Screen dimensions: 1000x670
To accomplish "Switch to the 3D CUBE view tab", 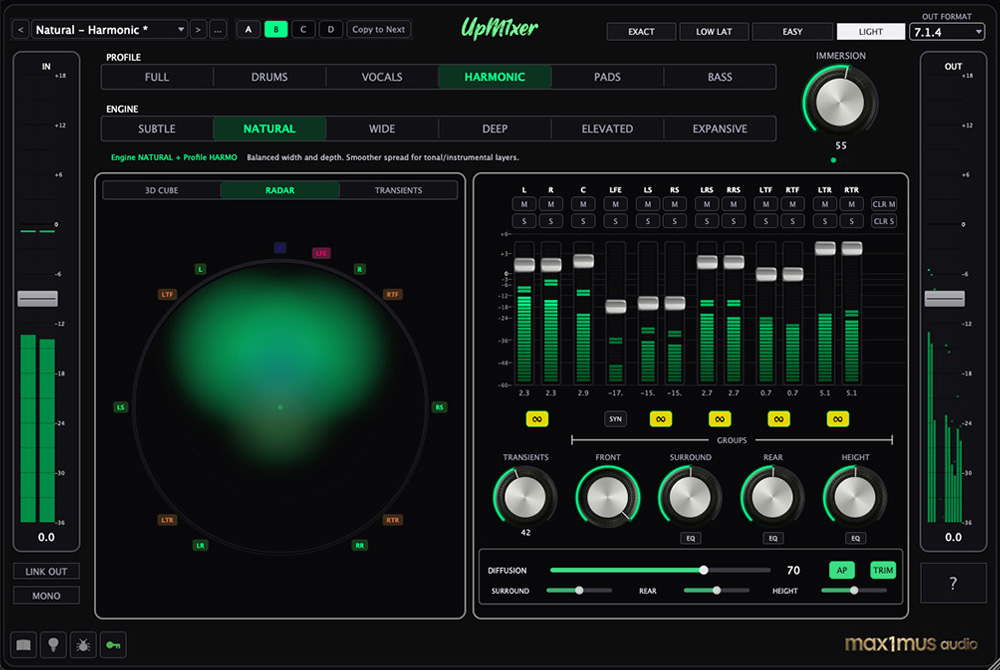I will tap(162, 190).
